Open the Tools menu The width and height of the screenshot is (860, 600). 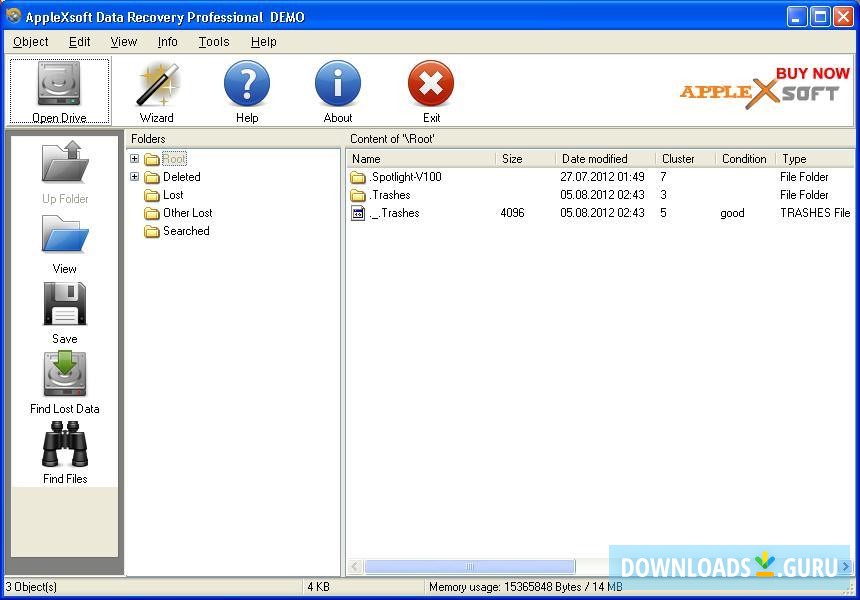[x=213, y=42]
